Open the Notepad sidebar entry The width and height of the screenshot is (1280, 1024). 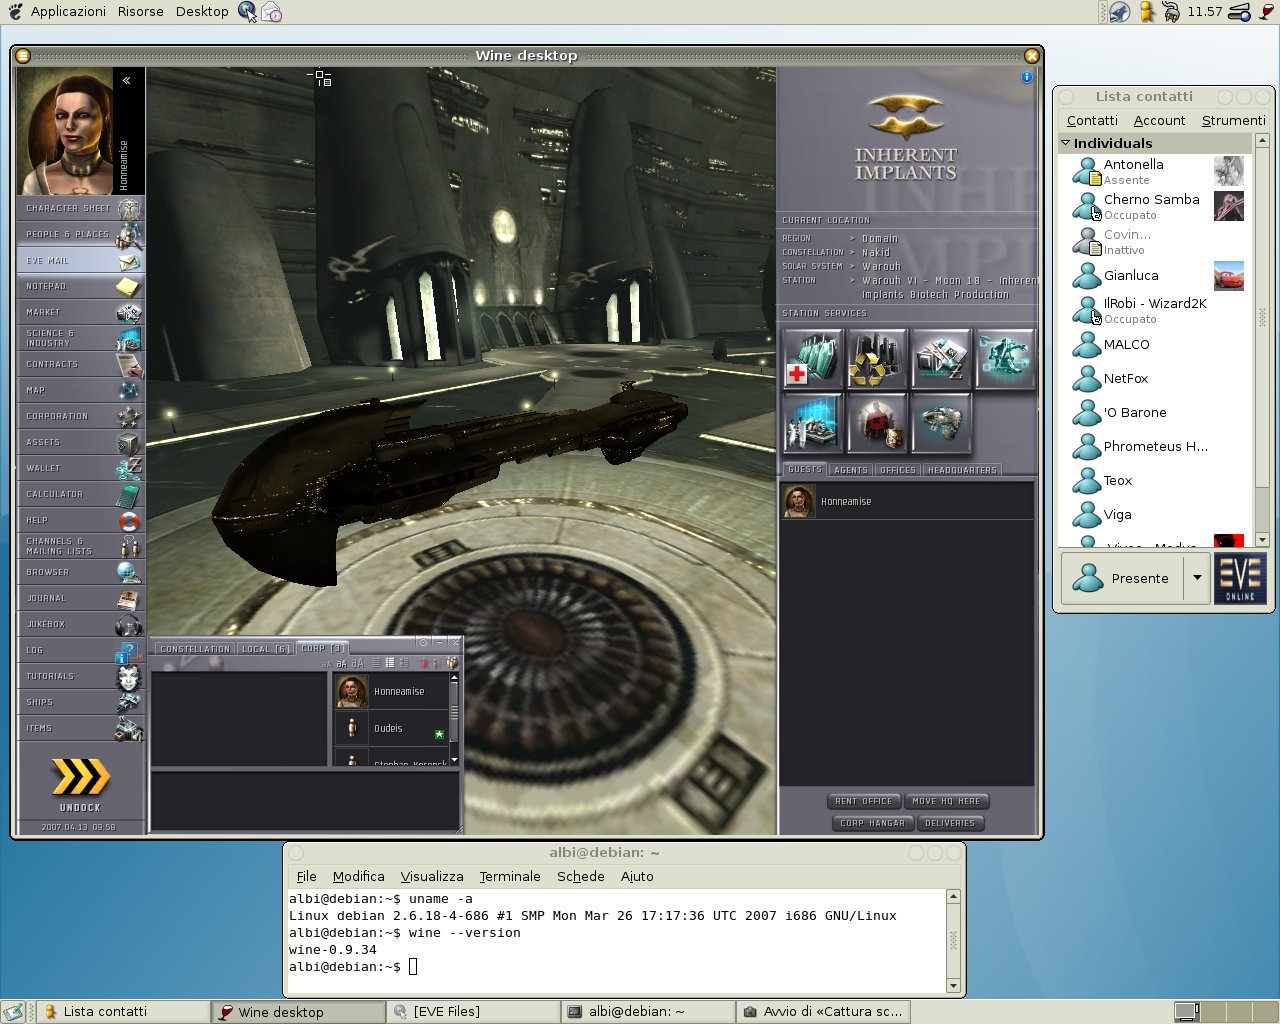(81, 286)
